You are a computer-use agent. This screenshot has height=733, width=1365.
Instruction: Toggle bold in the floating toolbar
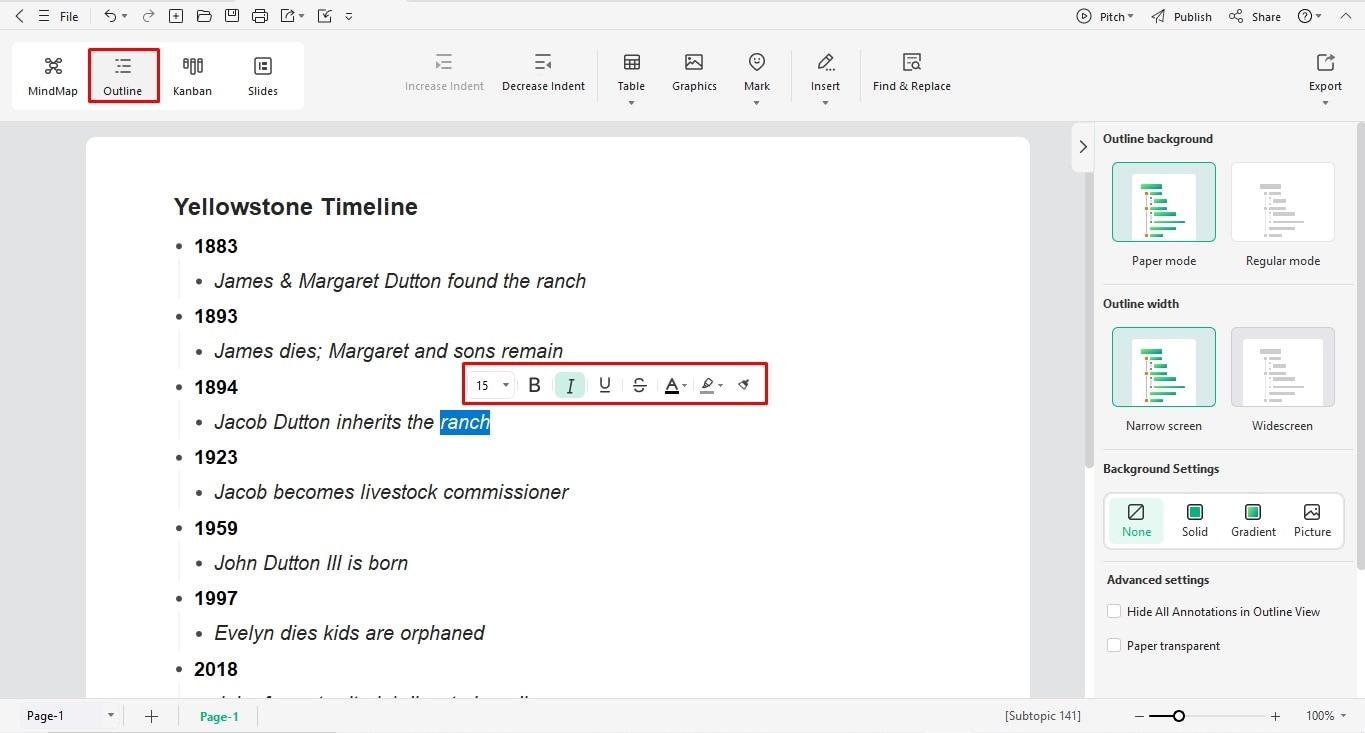coord(534,385)
